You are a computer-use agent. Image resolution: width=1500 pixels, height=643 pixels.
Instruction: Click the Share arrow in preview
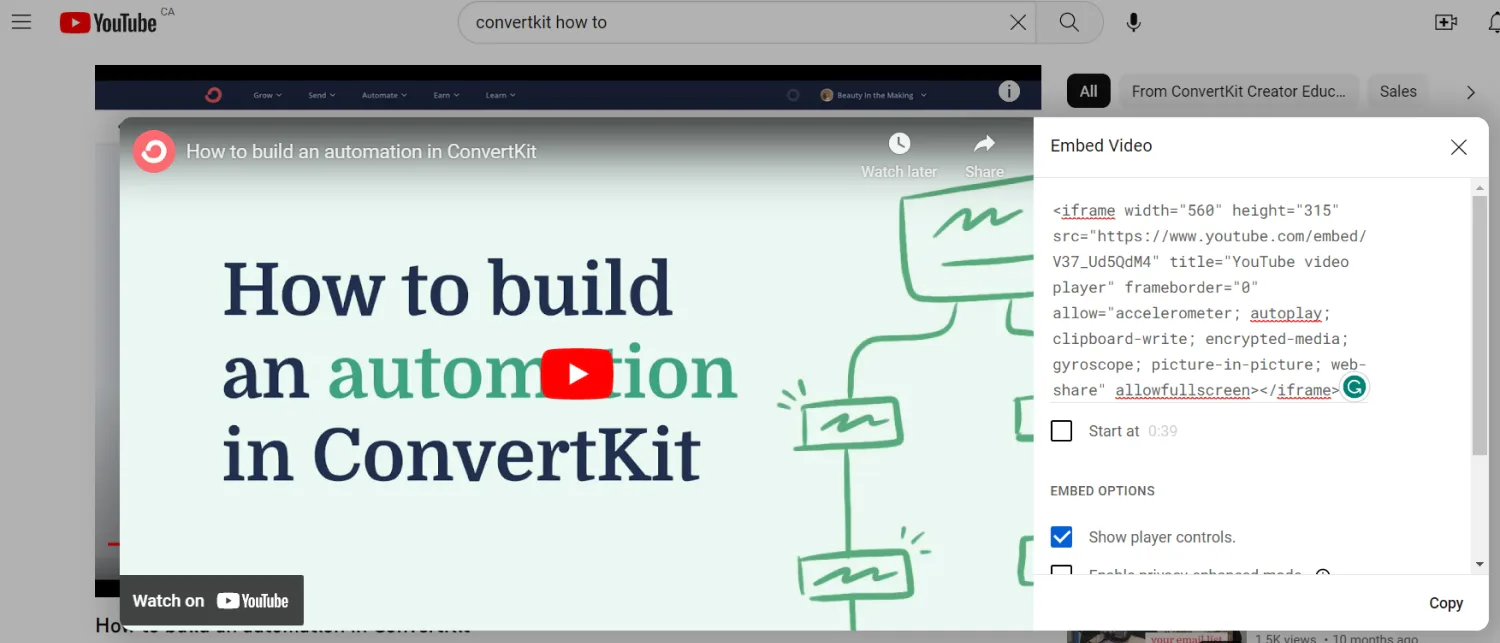click(984, 145)
